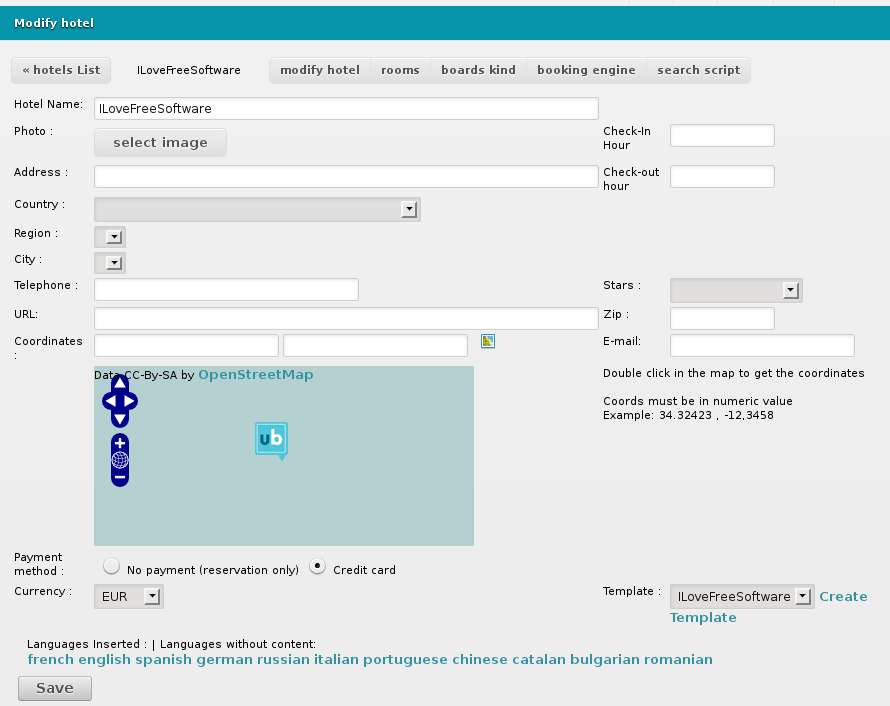Screen dimensions: 890x706
Task: Click the E-mail input field
Action: [762, 346]
